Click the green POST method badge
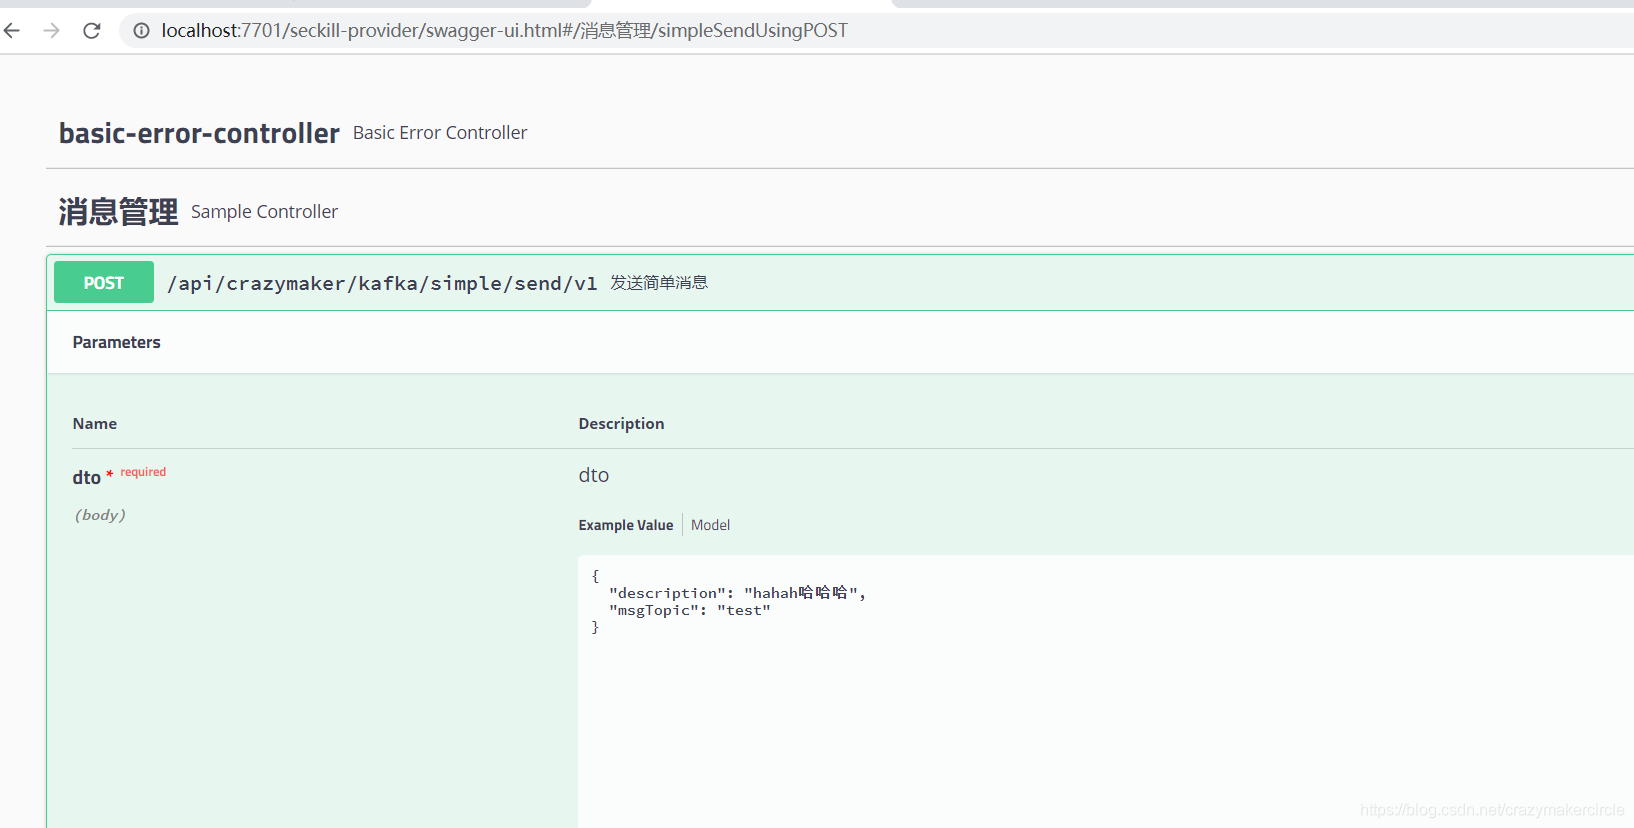Viewport: 1634px width, 828px height. [104, 283]
